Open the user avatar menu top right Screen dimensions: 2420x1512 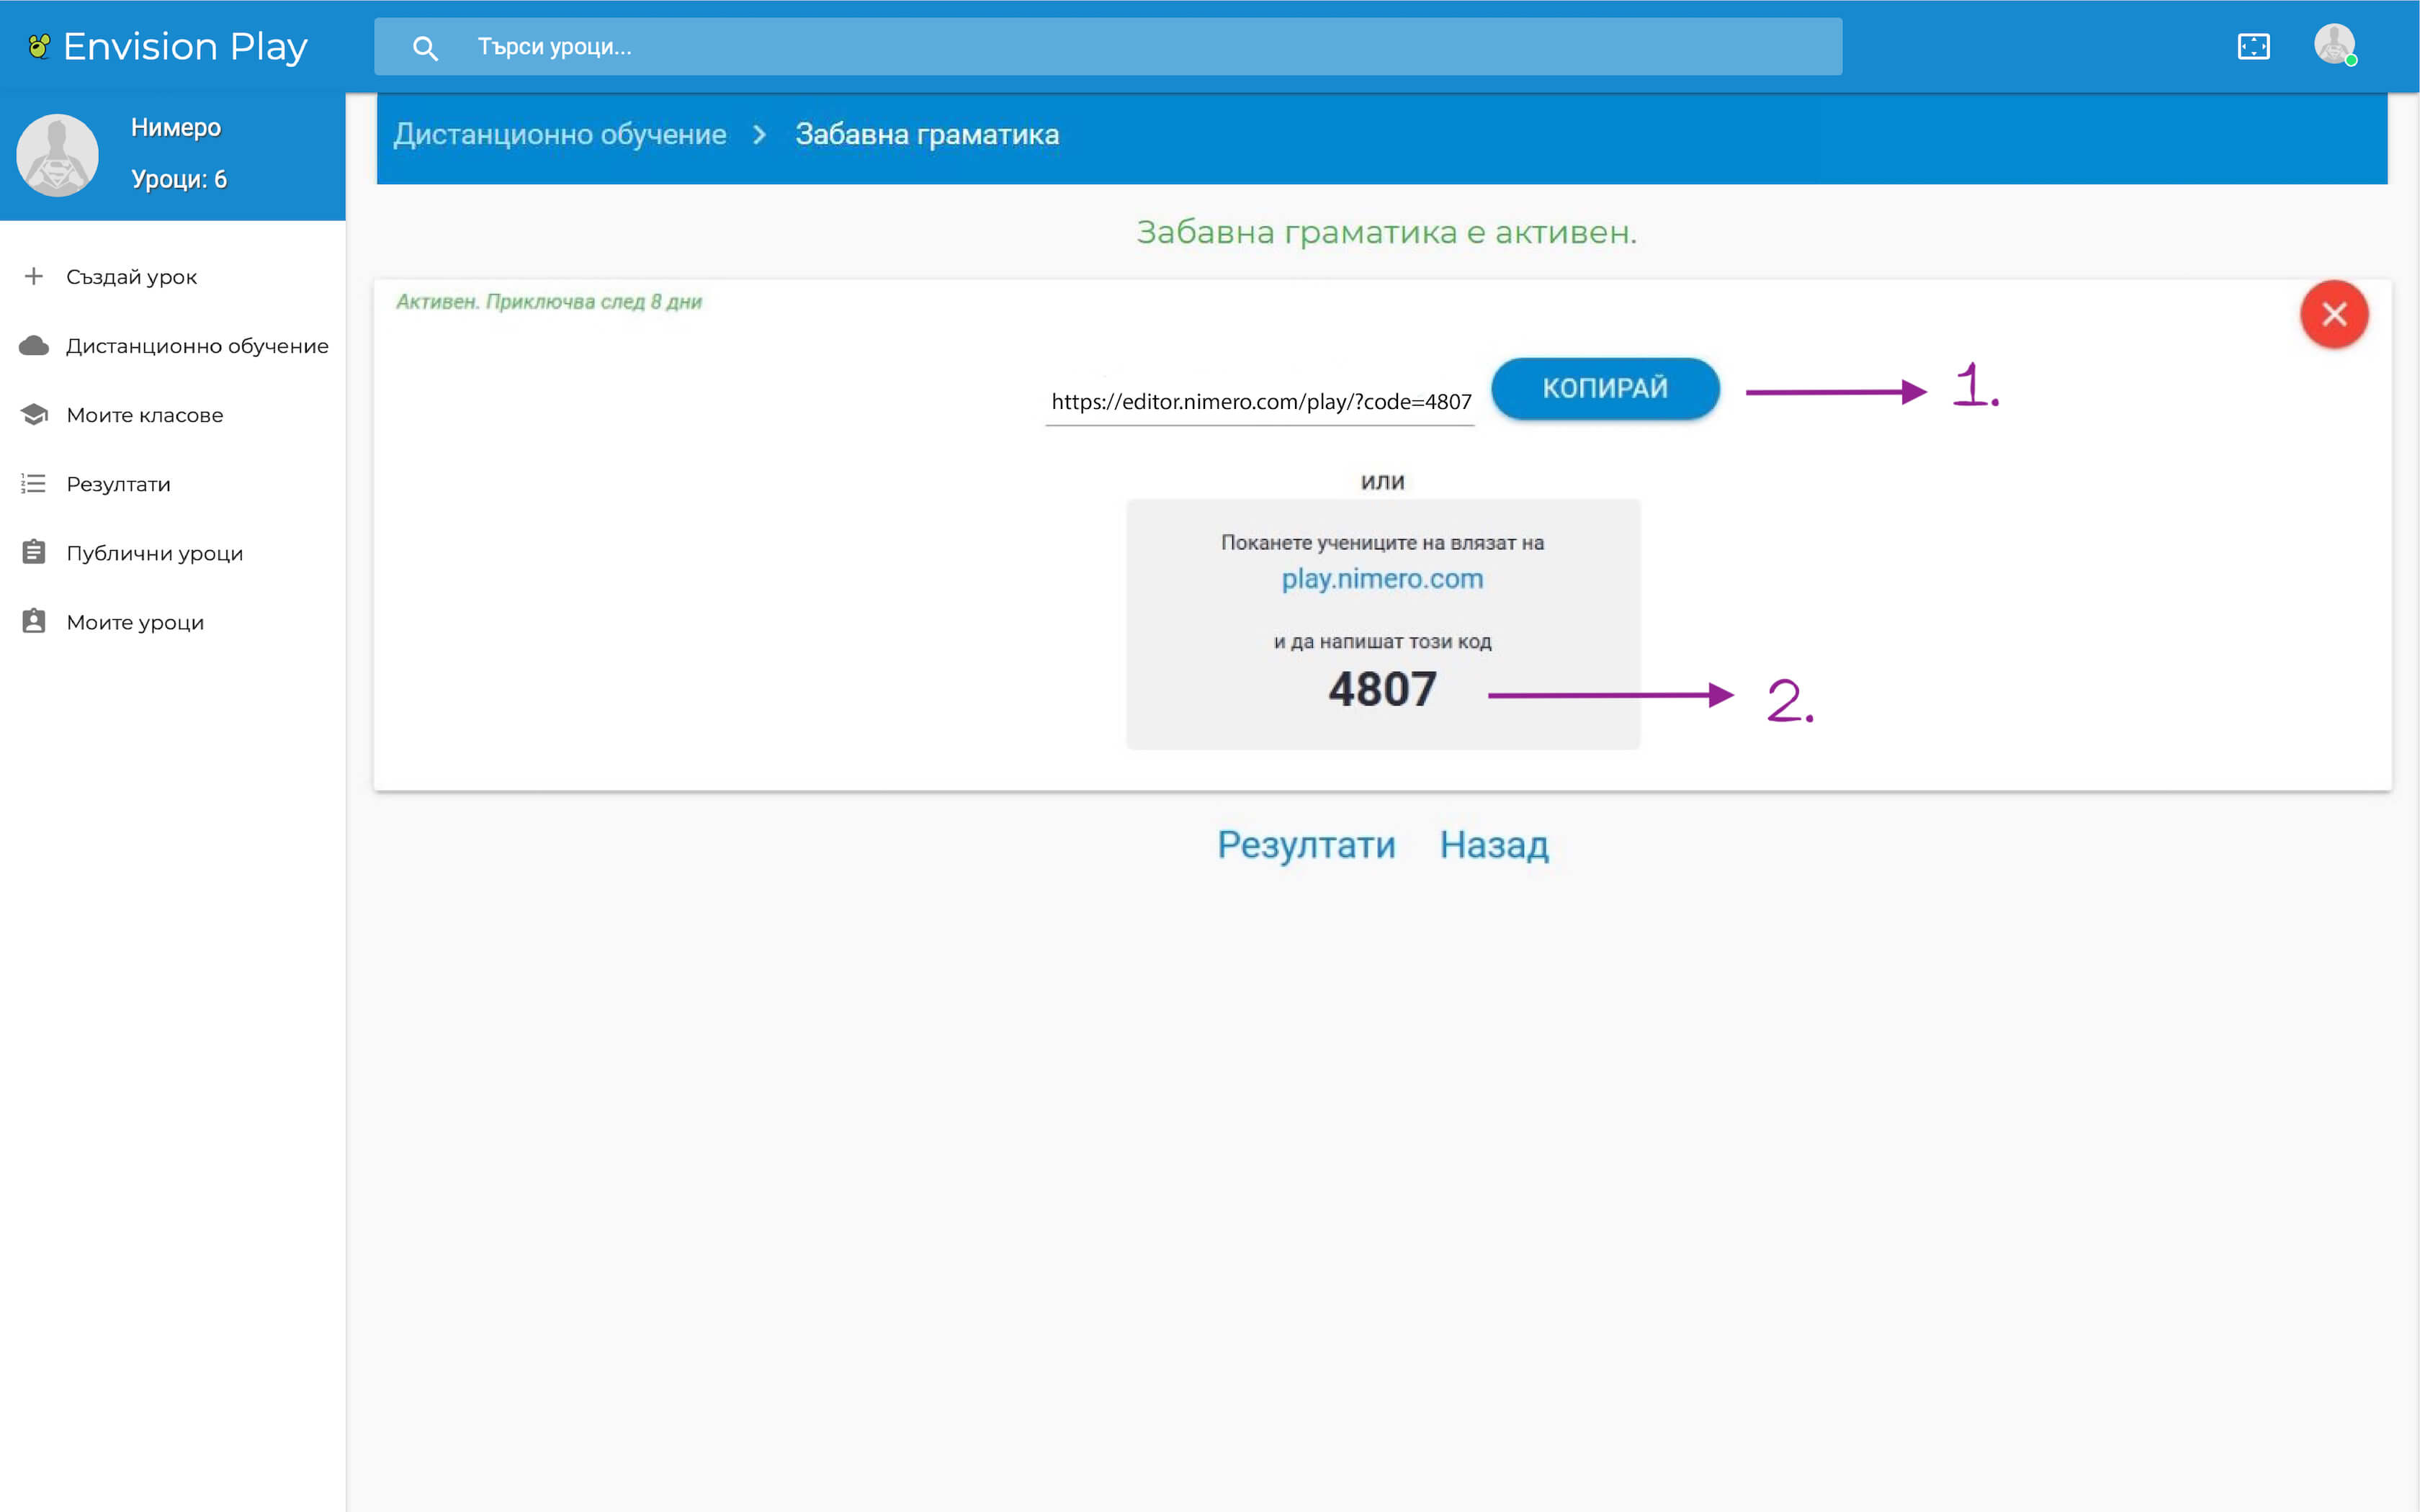click(x=2334, y=45)
